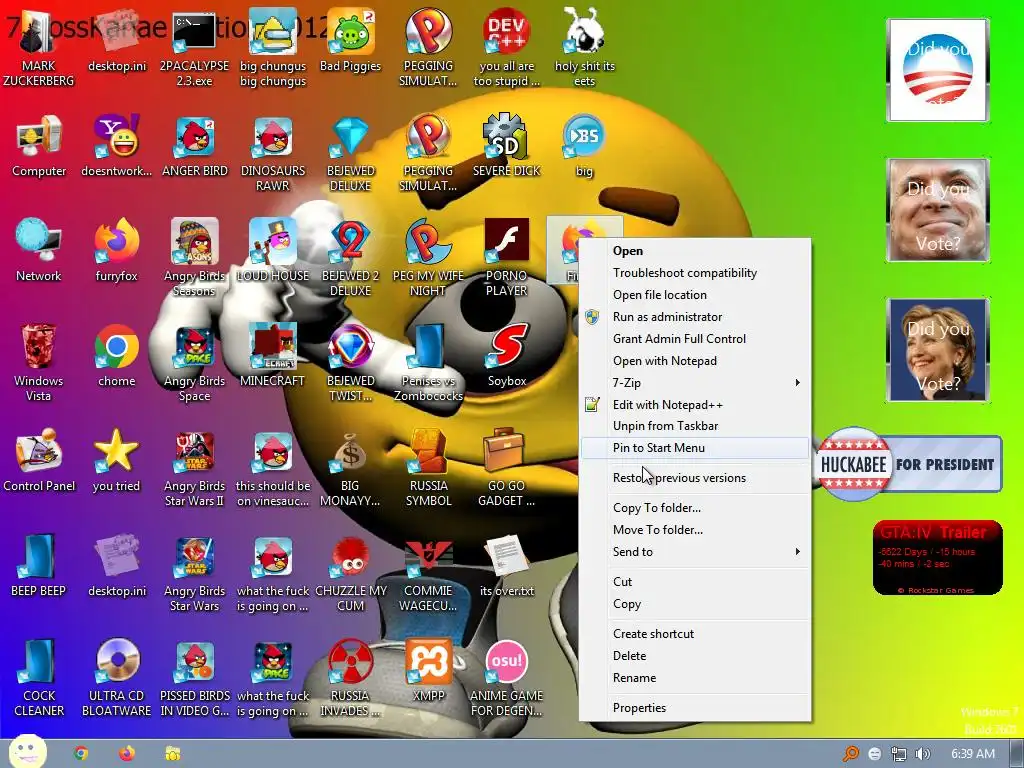Select the PORNO PLAYER Flash icon

coord(507,259)
